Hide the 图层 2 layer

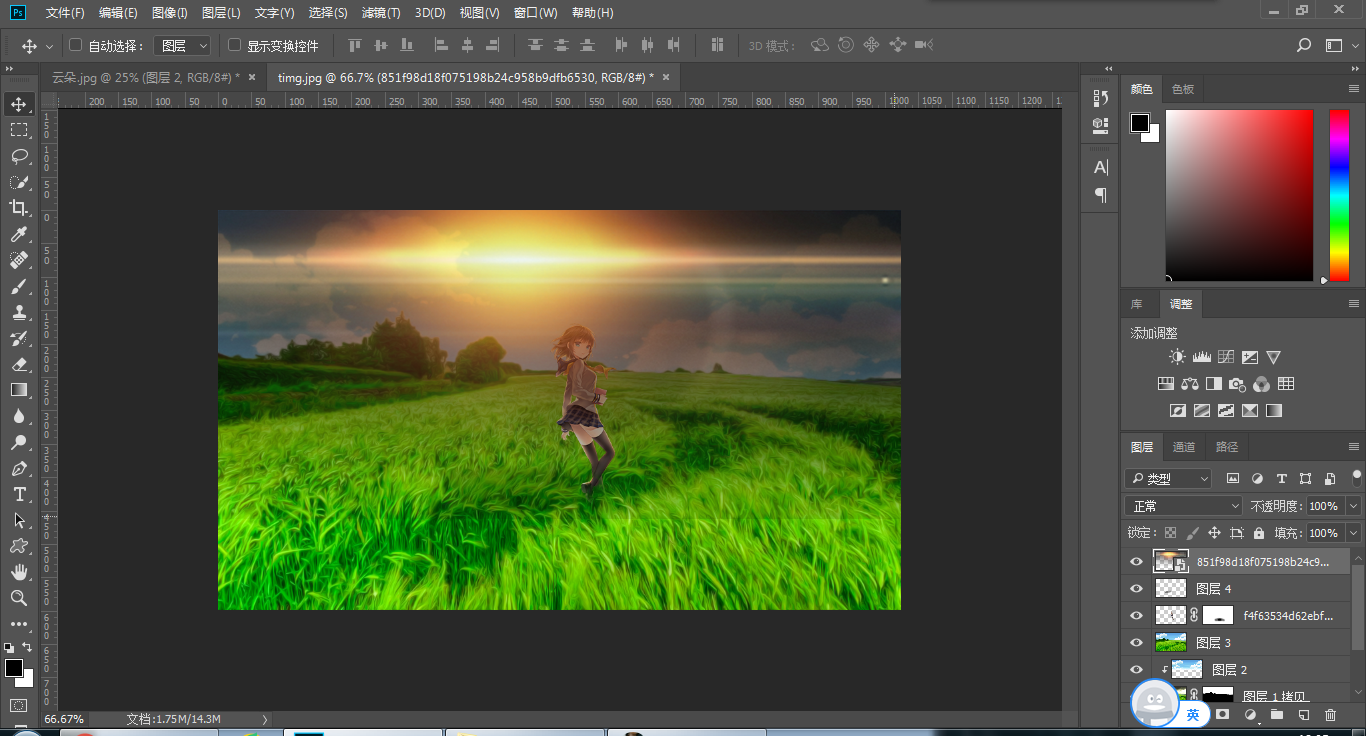coord(1136,670)
